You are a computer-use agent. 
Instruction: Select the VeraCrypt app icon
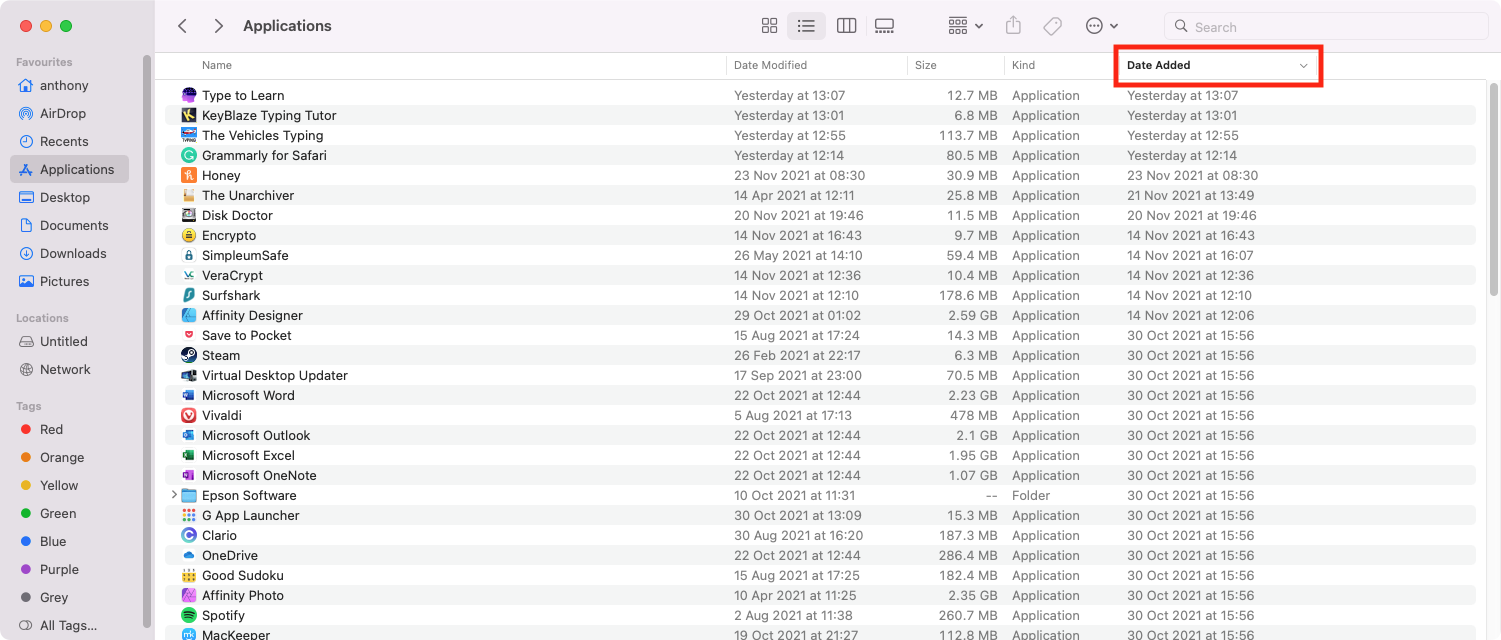pyautogui.click(x=189, y=275)
